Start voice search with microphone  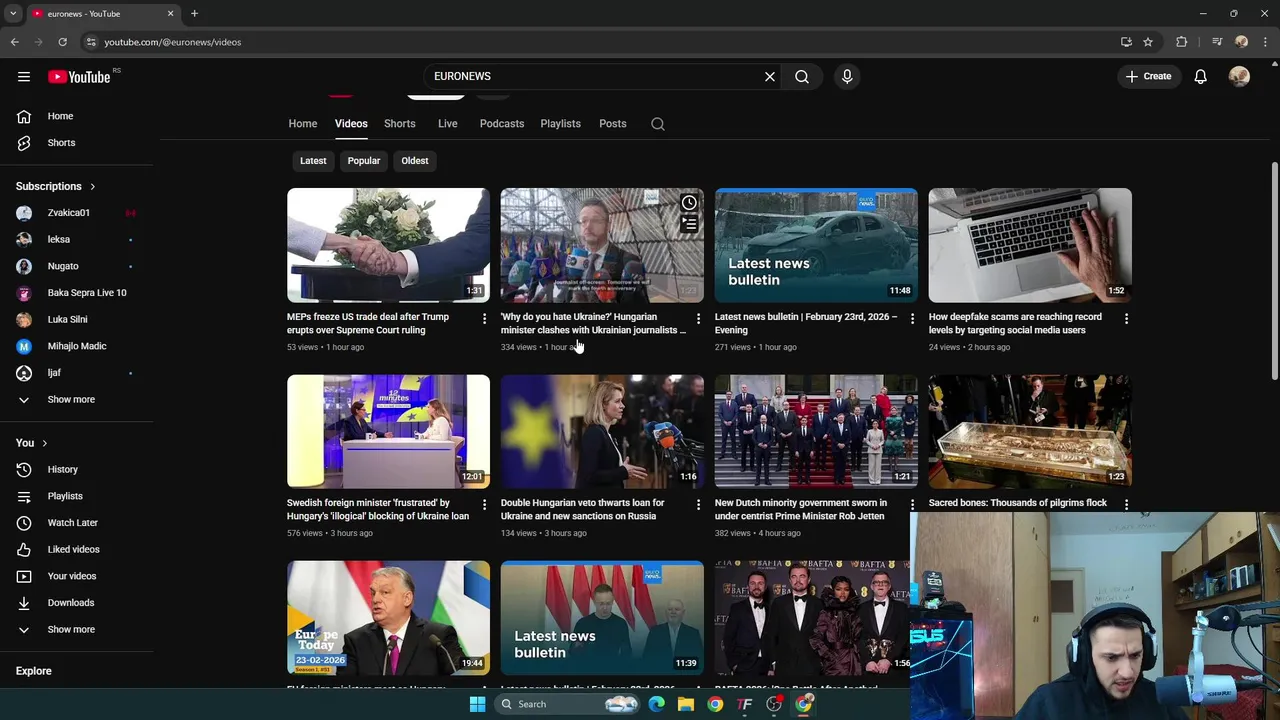coord(847,76)
